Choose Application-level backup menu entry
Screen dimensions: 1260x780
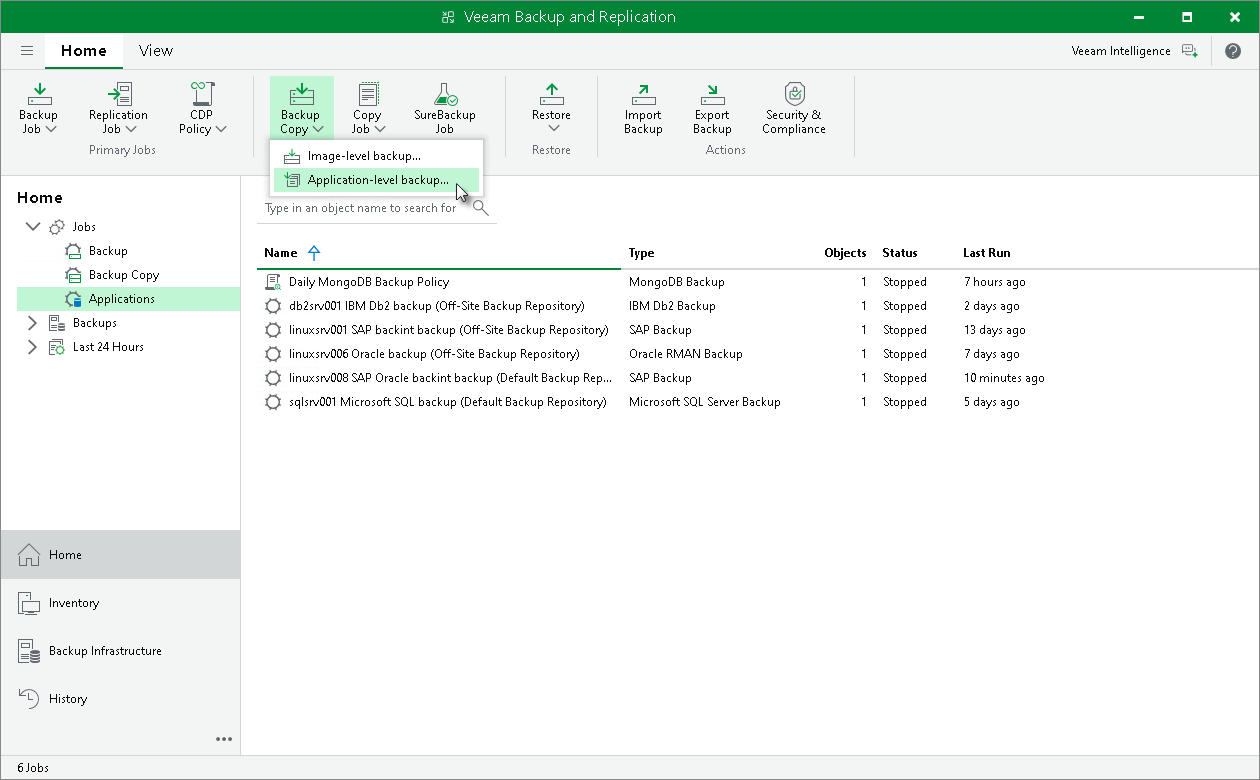(378, 180)
